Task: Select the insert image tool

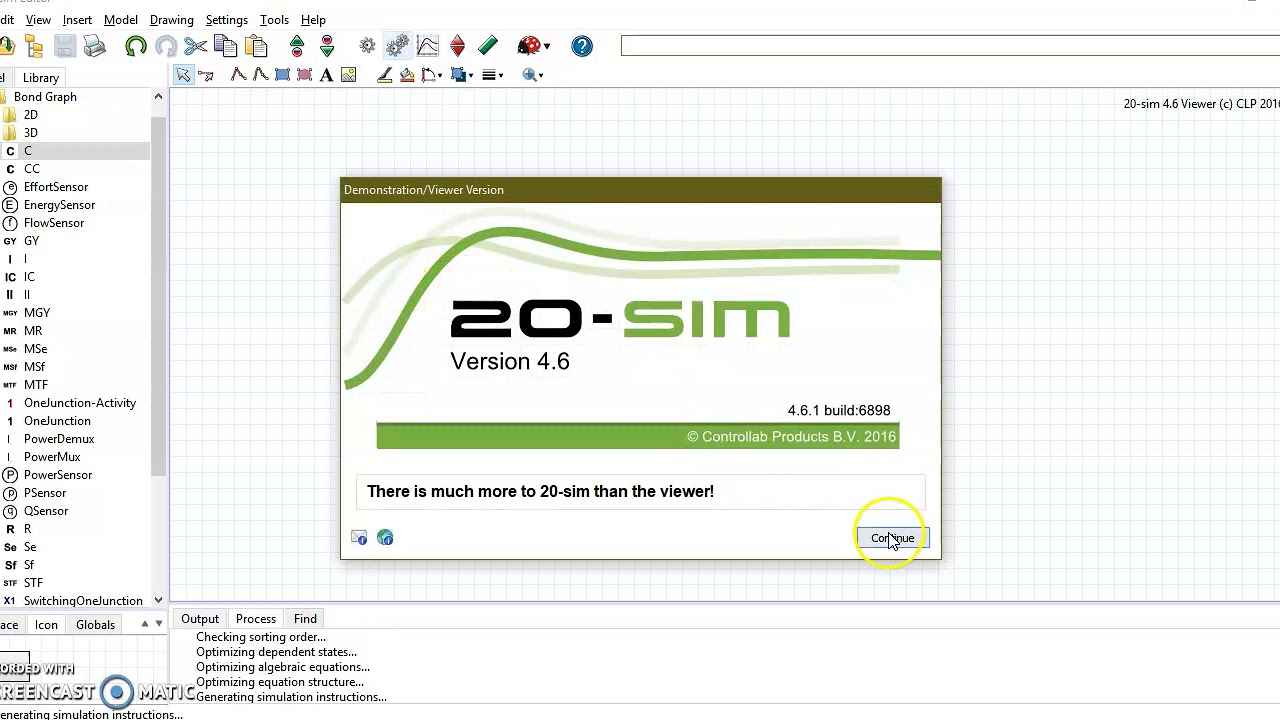Action: 348,75
